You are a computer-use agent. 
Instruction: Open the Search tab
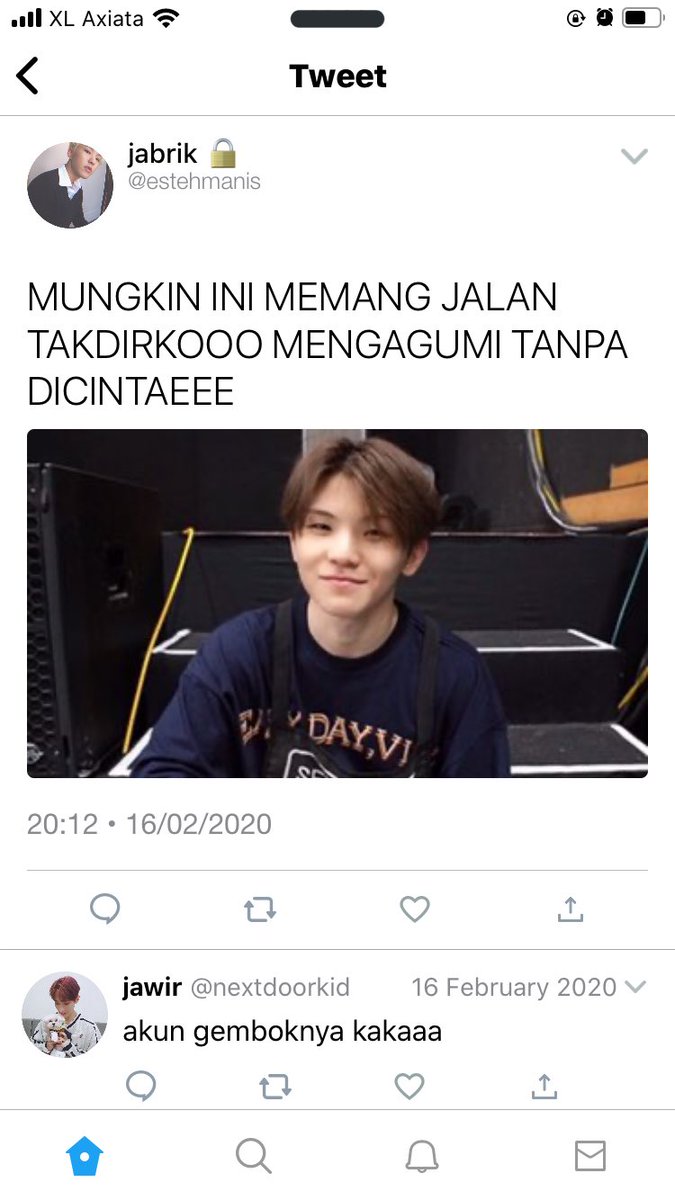(254, 1156)
